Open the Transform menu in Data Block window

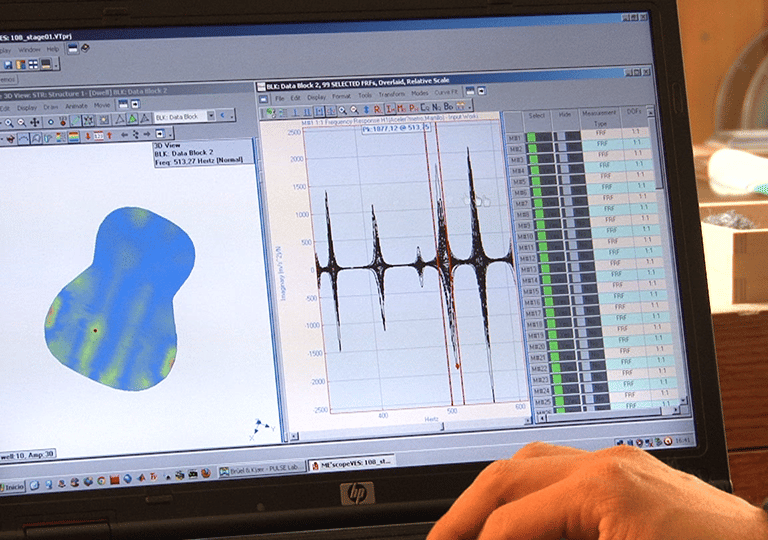[391, 94]
